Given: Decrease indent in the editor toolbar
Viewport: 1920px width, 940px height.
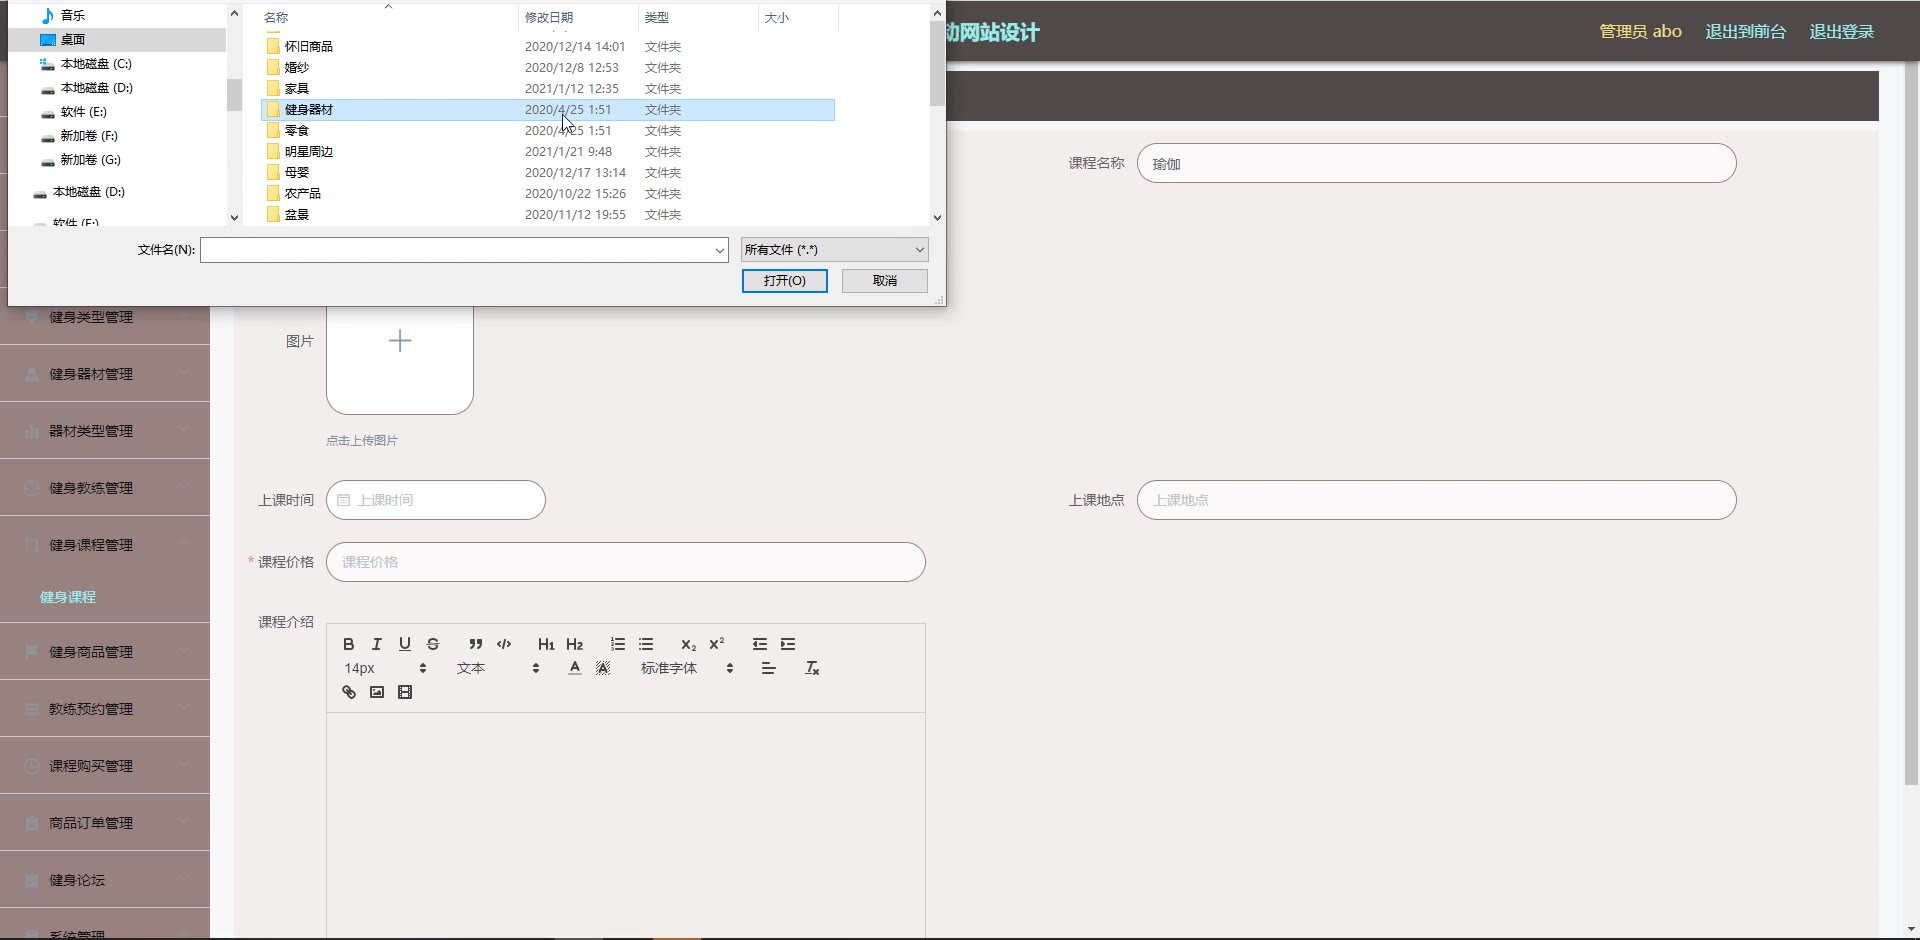Looking at the screenshot, I should 760,644.
